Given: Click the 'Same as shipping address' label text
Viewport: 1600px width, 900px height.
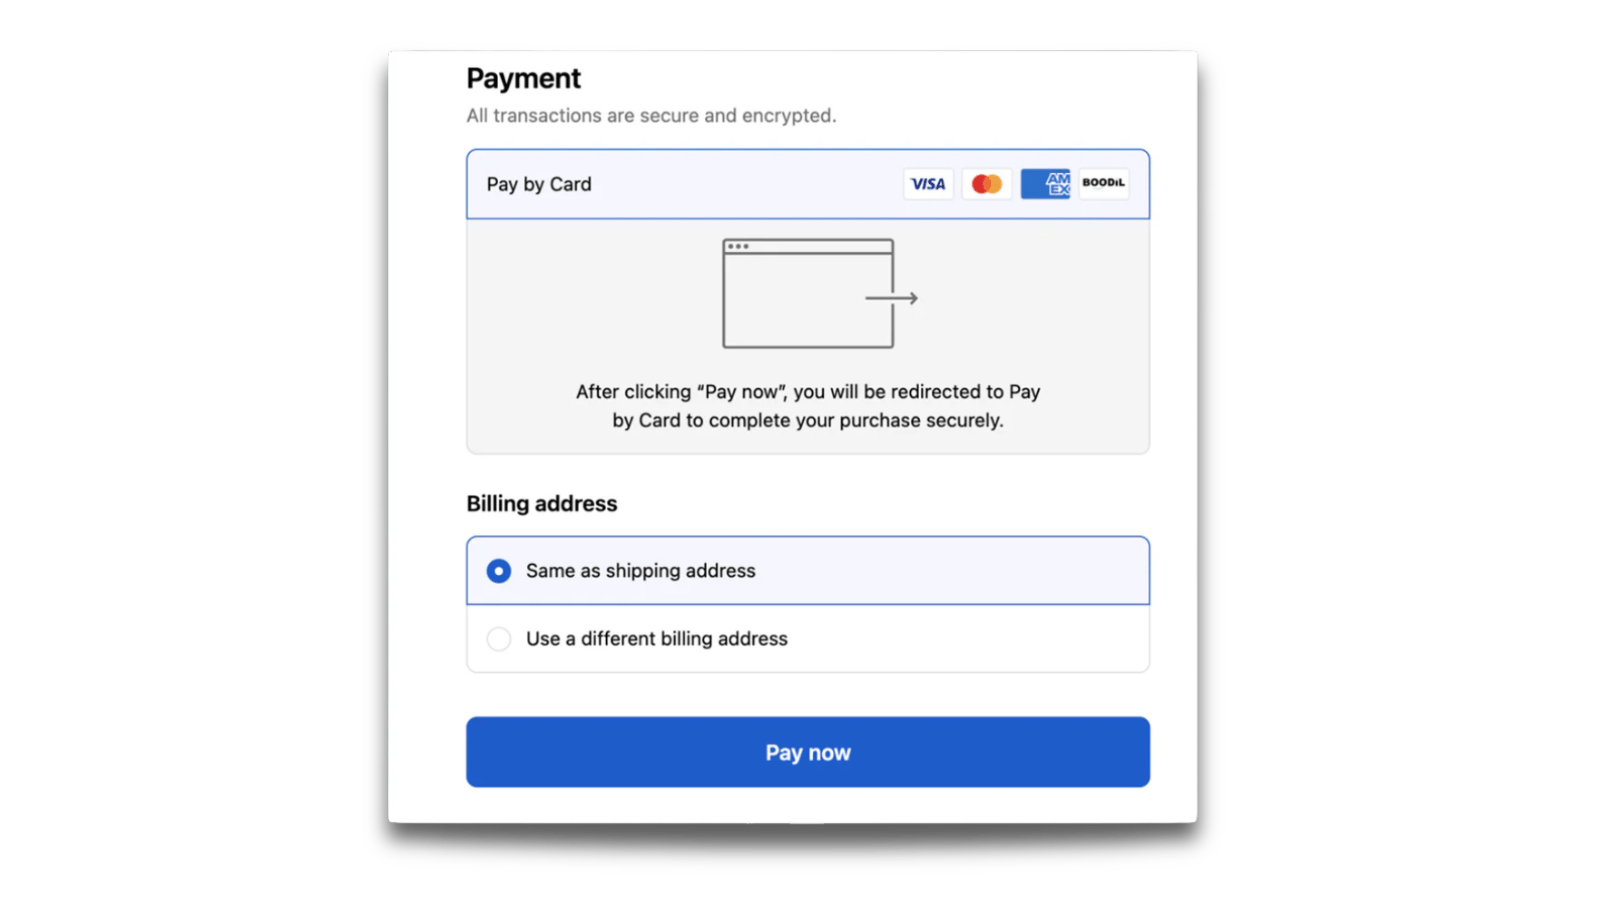Looking at the screenshot, I should click(640, 571).
